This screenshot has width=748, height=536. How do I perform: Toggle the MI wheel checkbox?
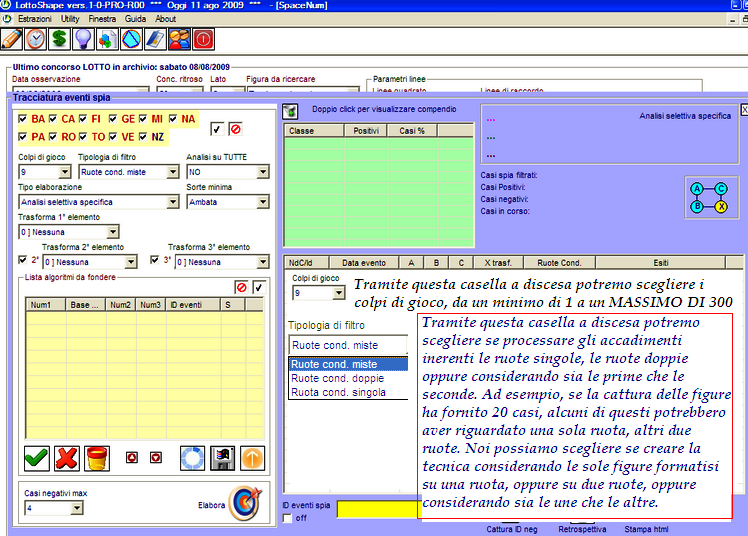[143, 118]
